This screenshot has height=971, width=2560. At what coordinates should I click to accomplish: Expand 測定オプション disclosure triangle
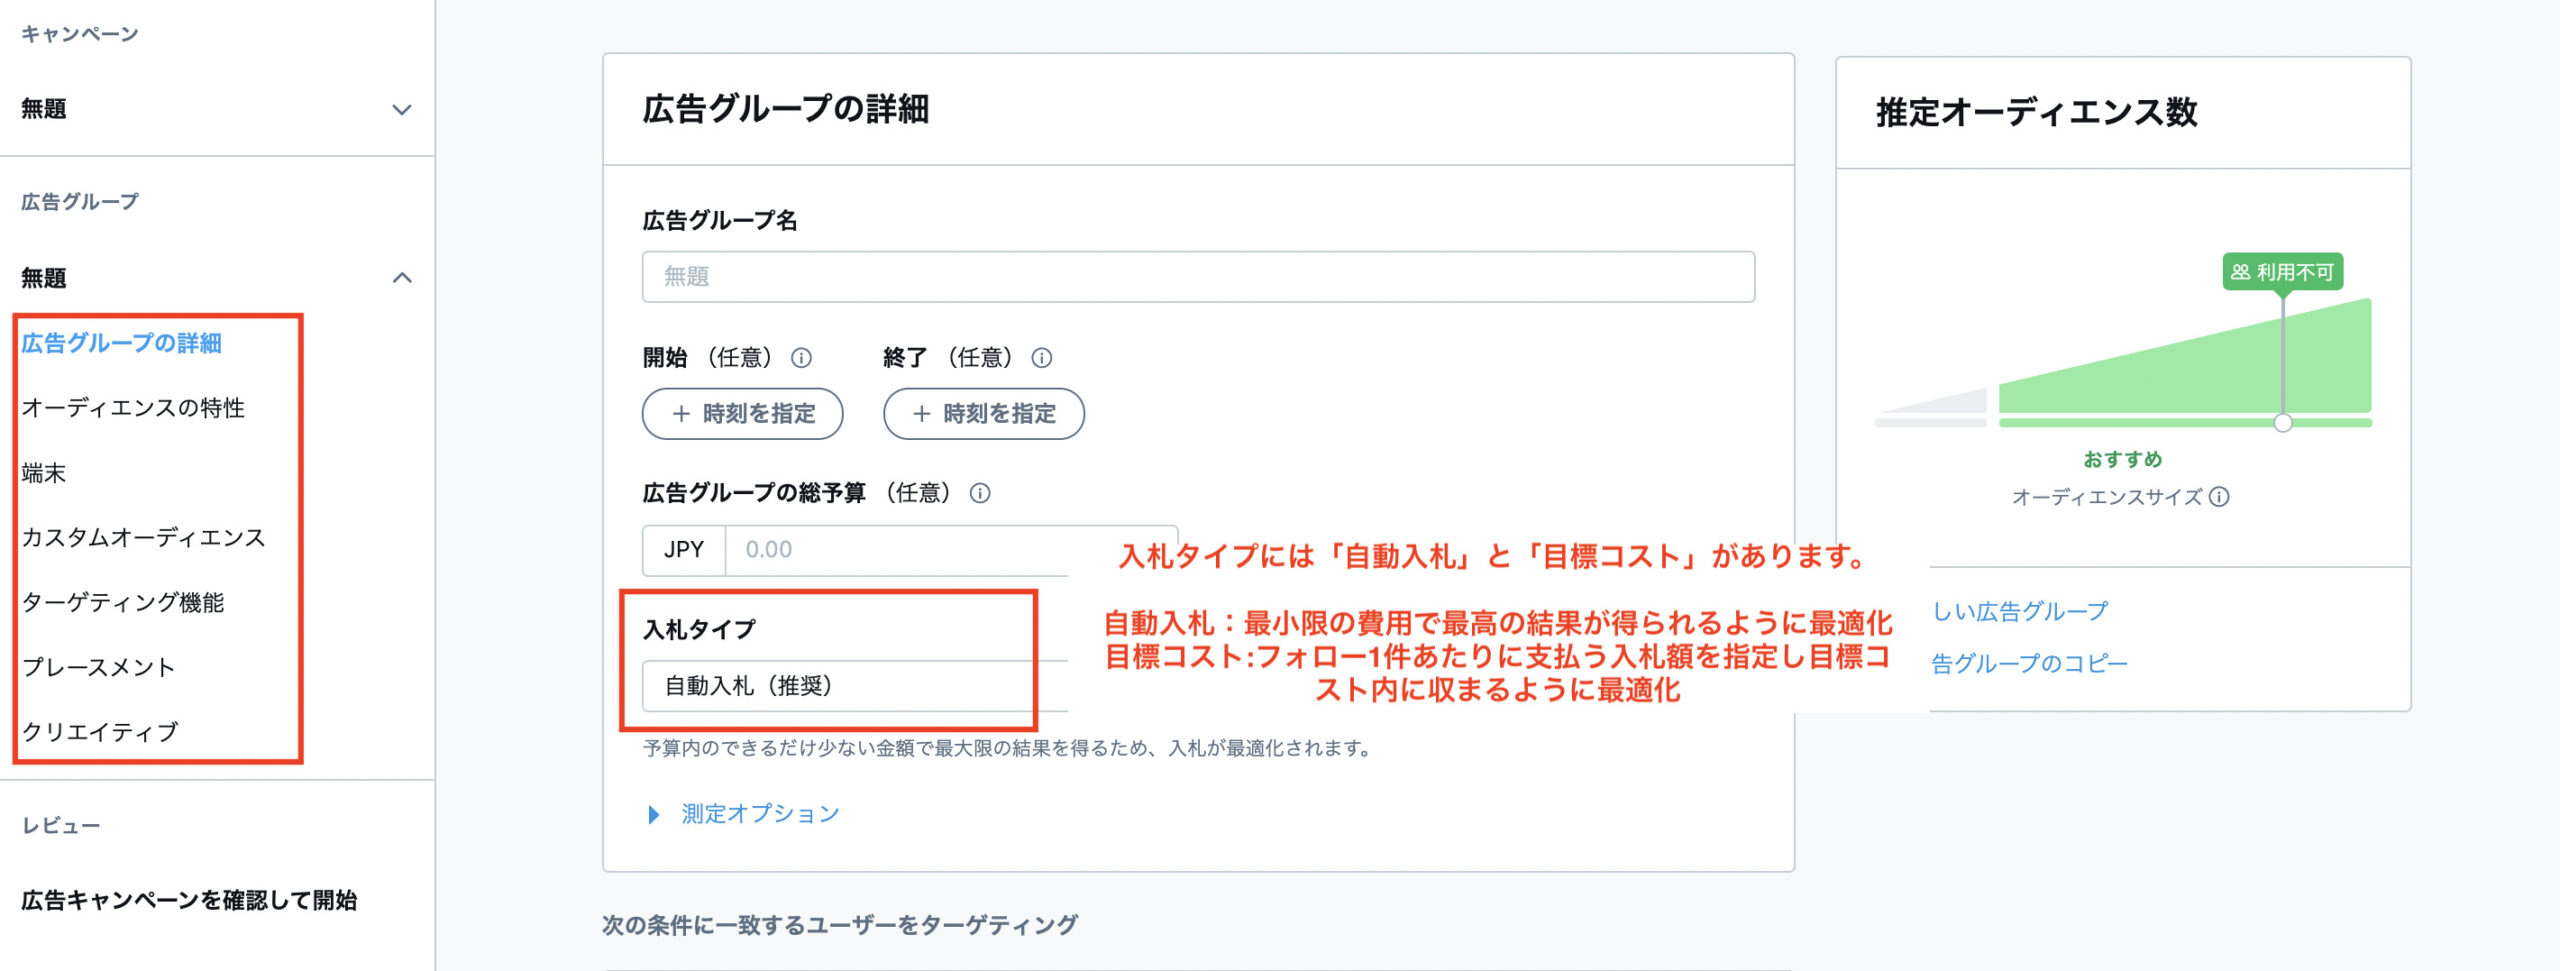[654, 814]
